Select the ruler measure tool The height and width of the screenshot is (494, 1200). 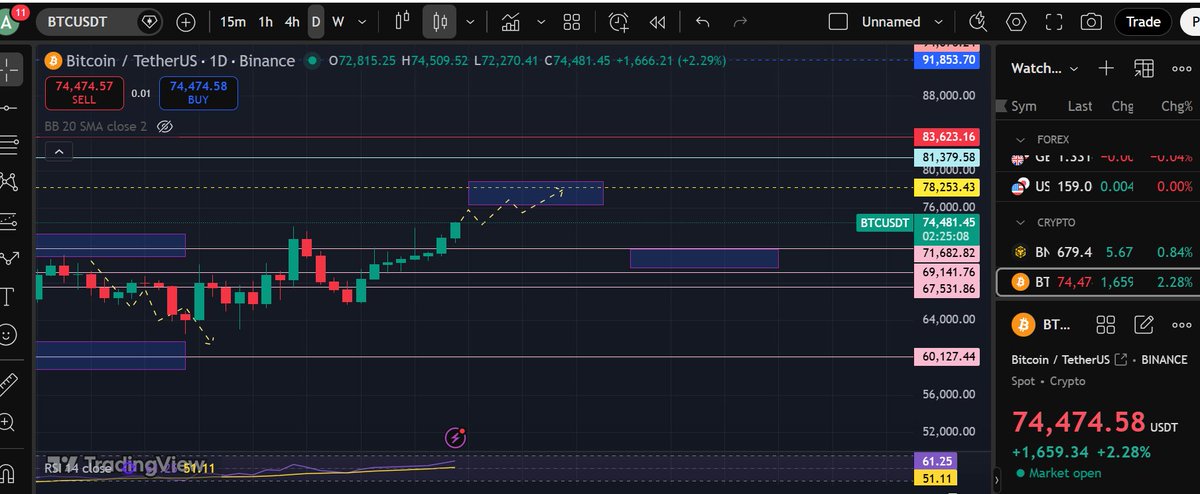[10, 383]
